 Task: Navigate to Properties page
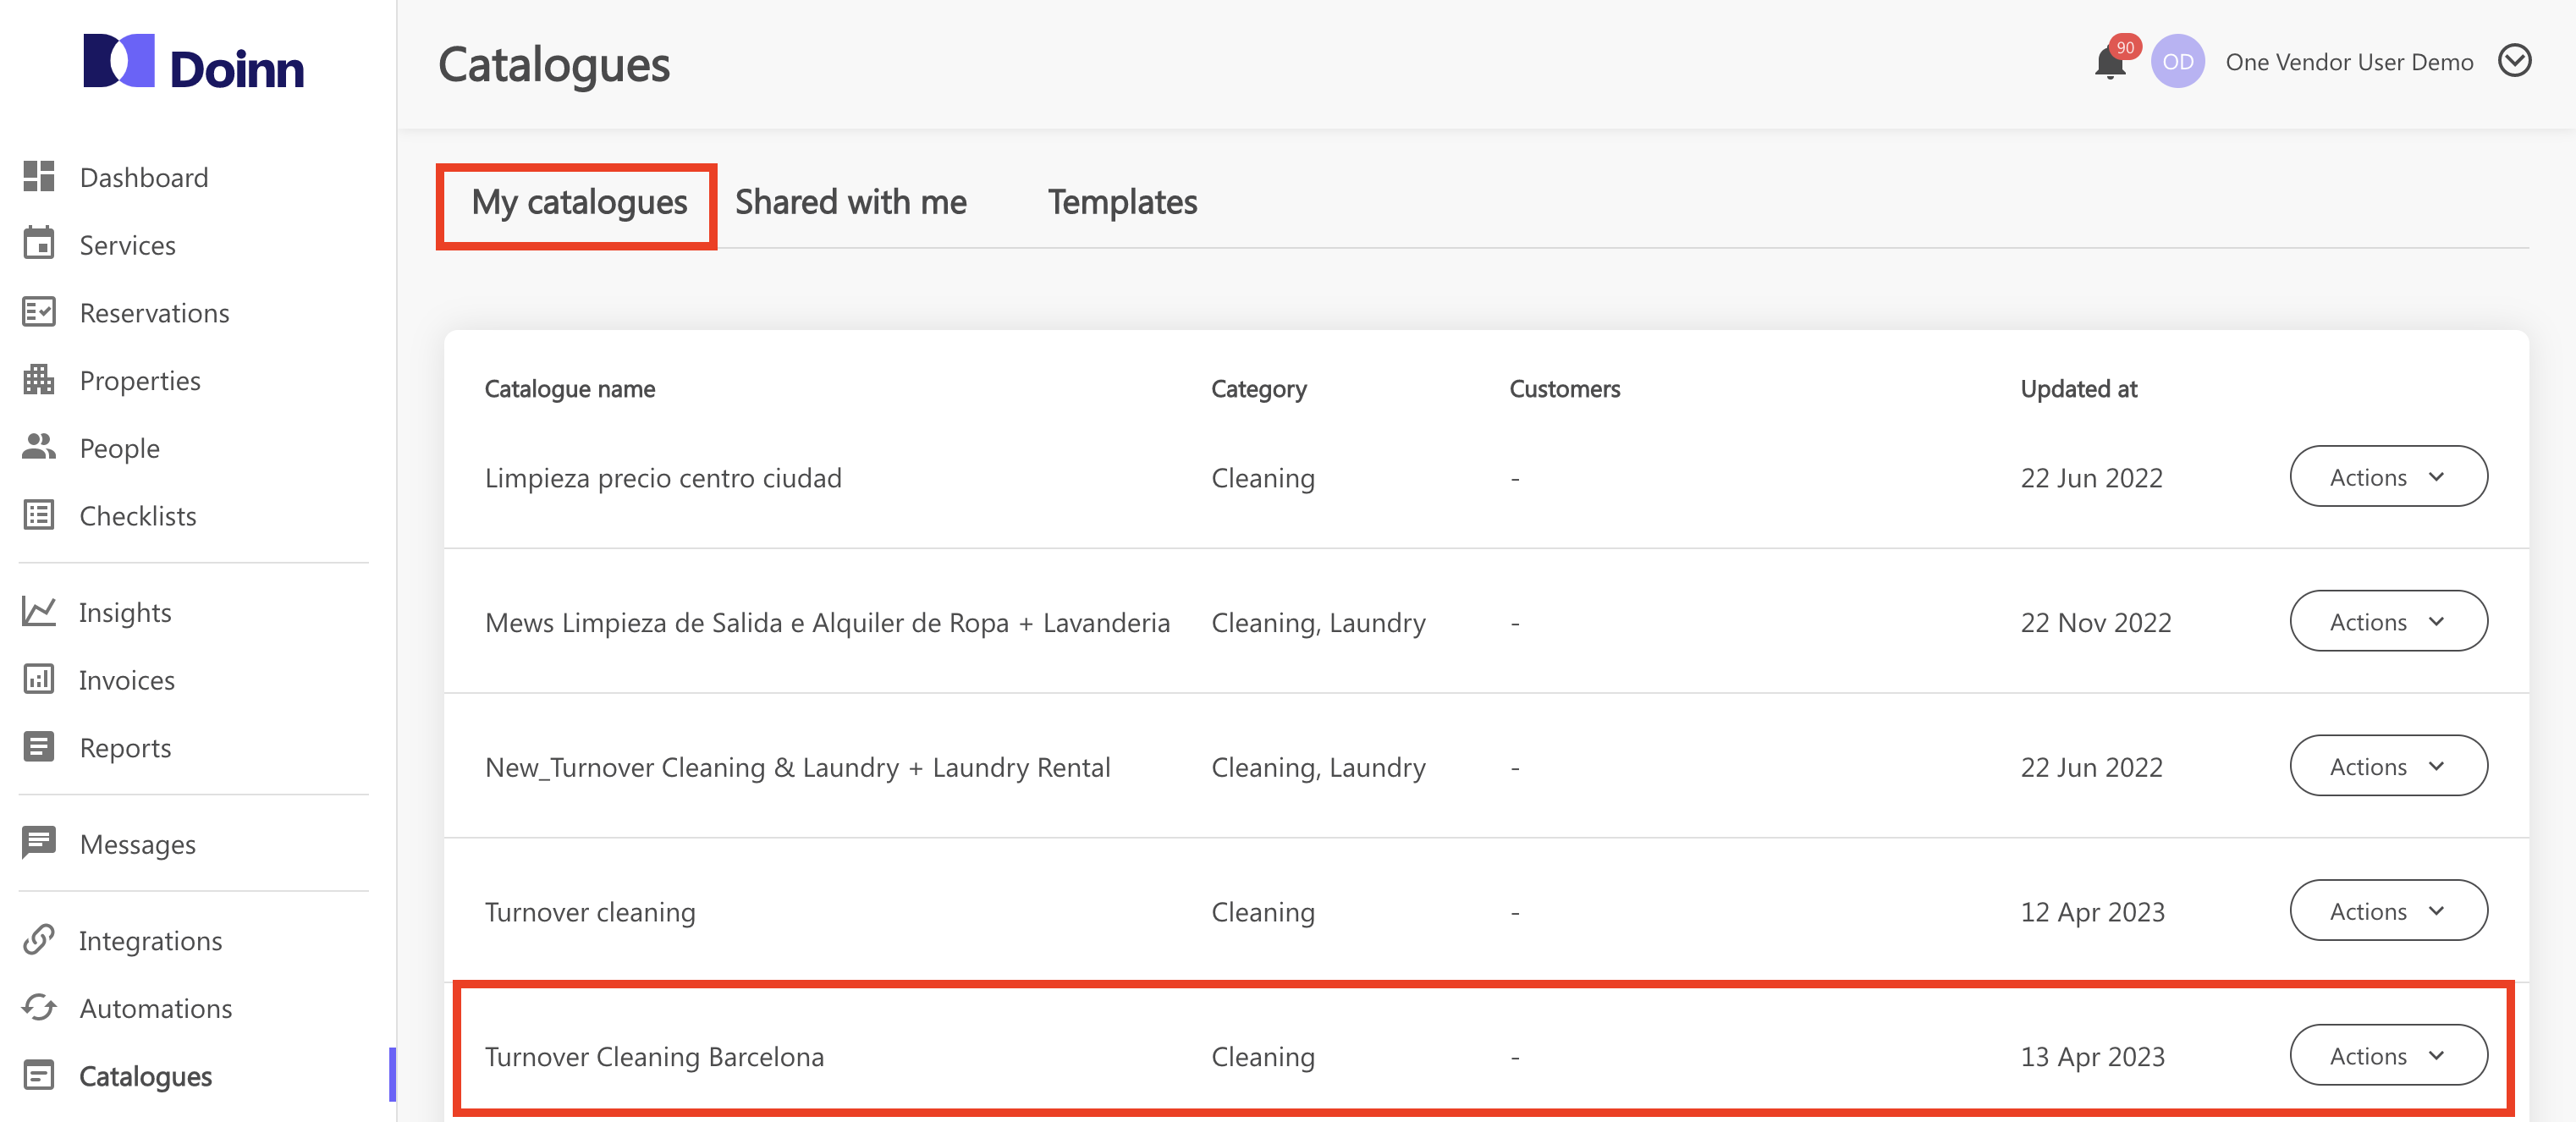click(140, 381)
